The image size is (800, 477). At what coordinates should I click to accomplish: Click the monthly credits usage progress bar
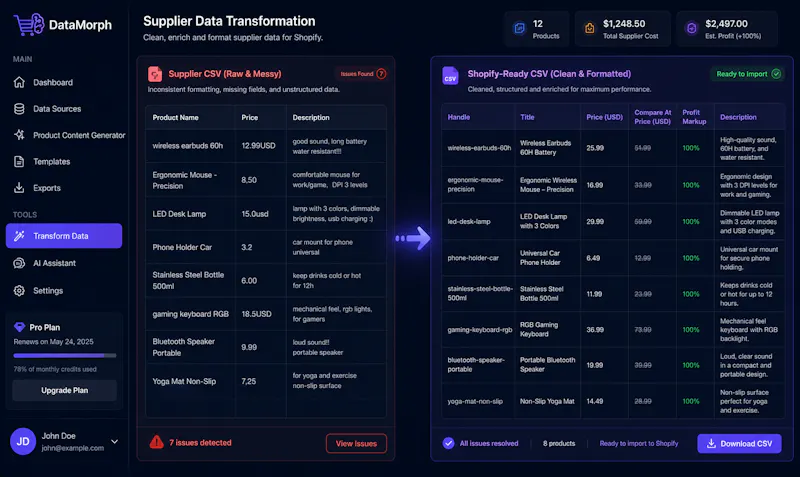pyautogui.click(x=65, y=355)
